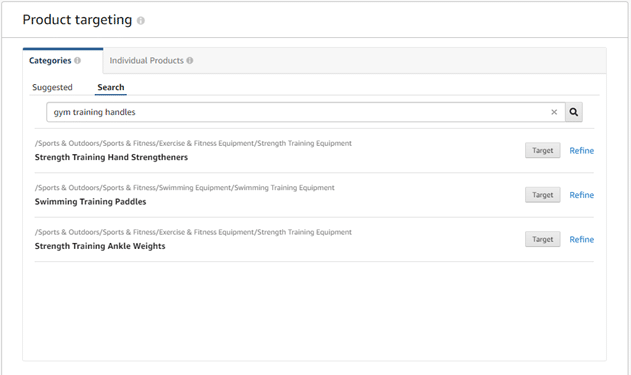This screenshot has height=375, width=631.
Task: Click into the gym training handles search field
Action: (298, 112)
